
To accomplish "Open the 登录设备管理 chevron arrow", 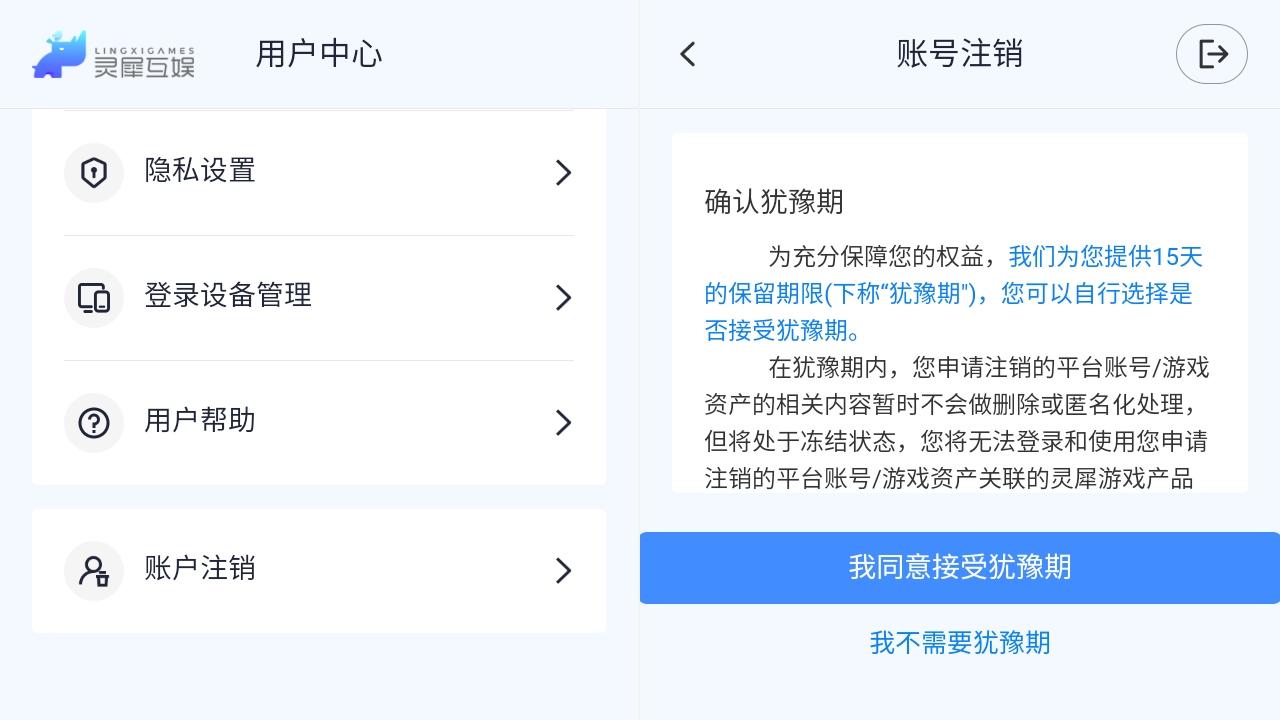I will (x=563, y=297).
